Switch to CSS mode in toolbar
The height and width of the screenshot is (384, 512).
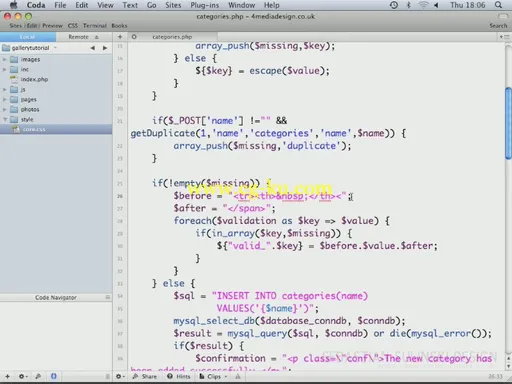coord(73,26)
